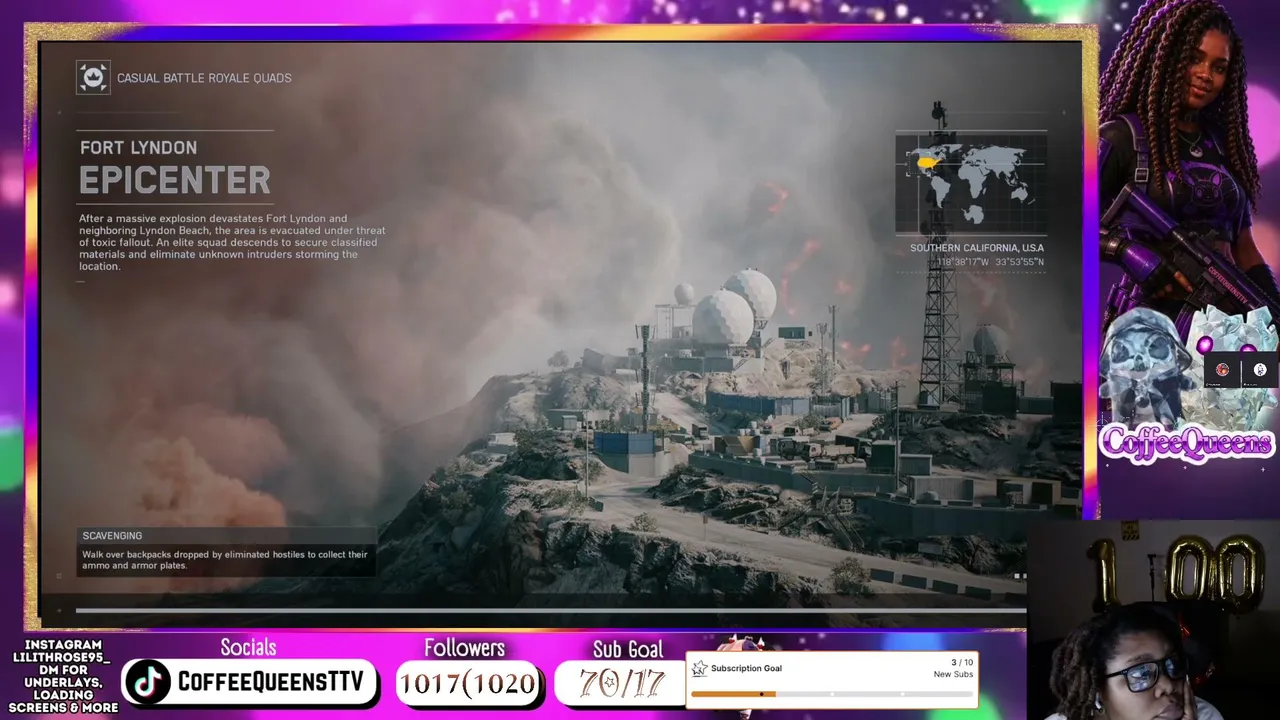Click the "3 / 10" subs counter
1280x720 pixels.
coord(961,662)
